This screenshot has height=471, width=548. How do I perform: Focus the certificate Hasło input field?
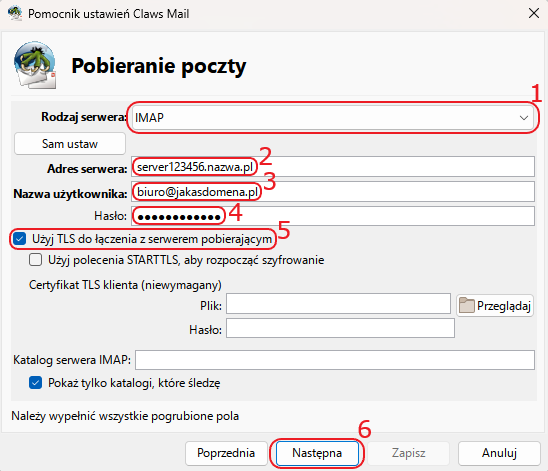(340, 328)
